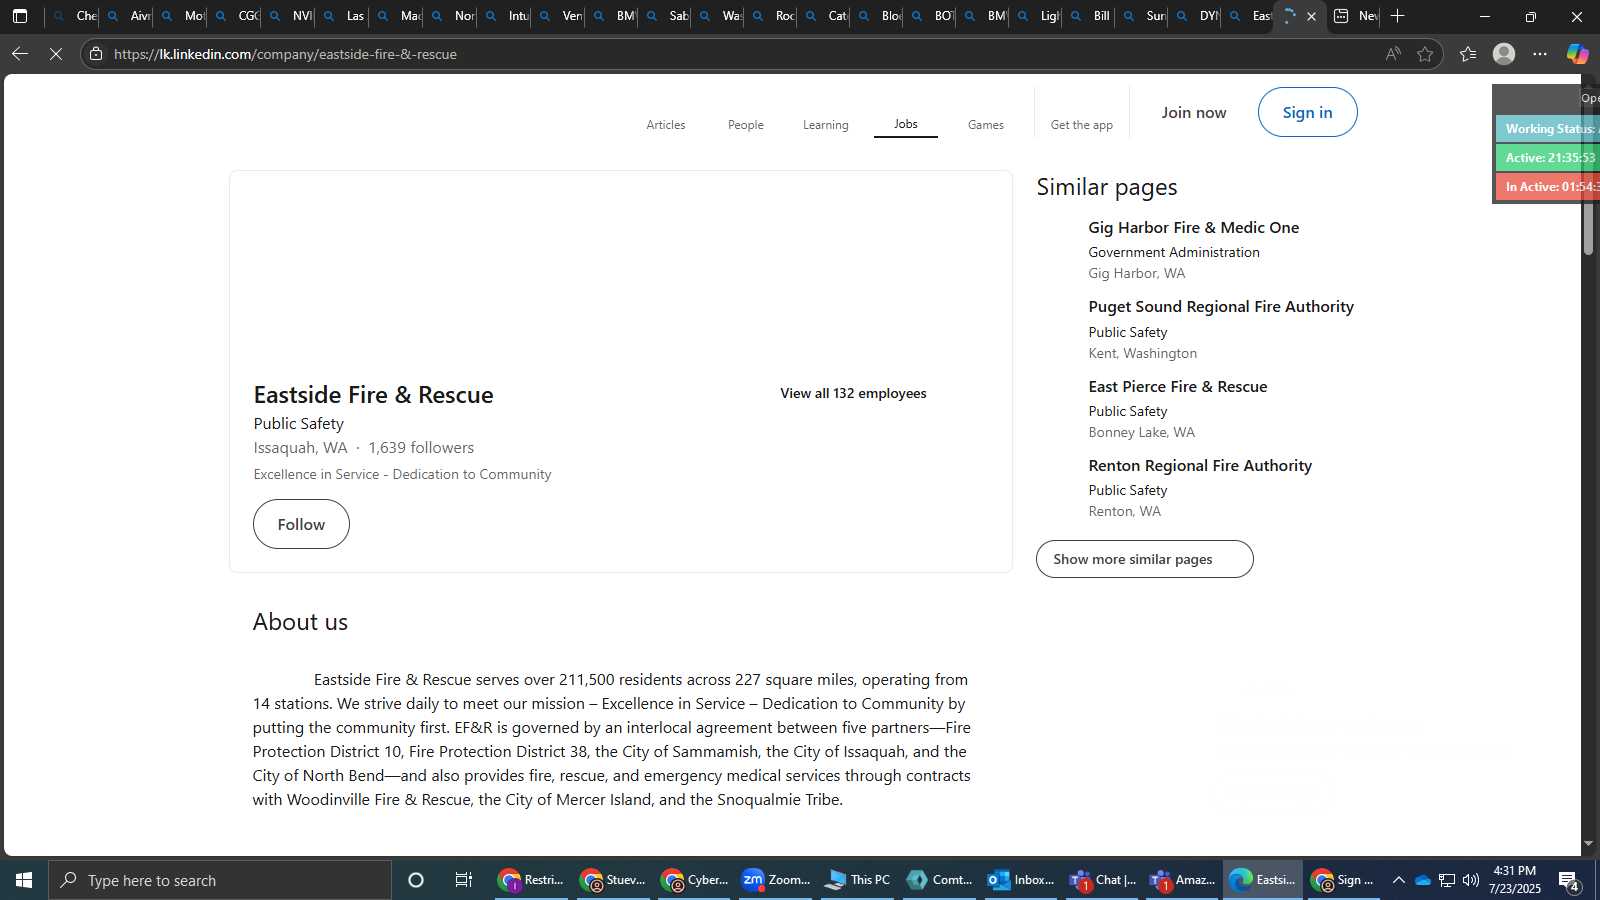This screenshot has width=1600, height=900.
Task: Open Puget Sound Regional Fire Authority page
Action: click(x=1221, y=307)
